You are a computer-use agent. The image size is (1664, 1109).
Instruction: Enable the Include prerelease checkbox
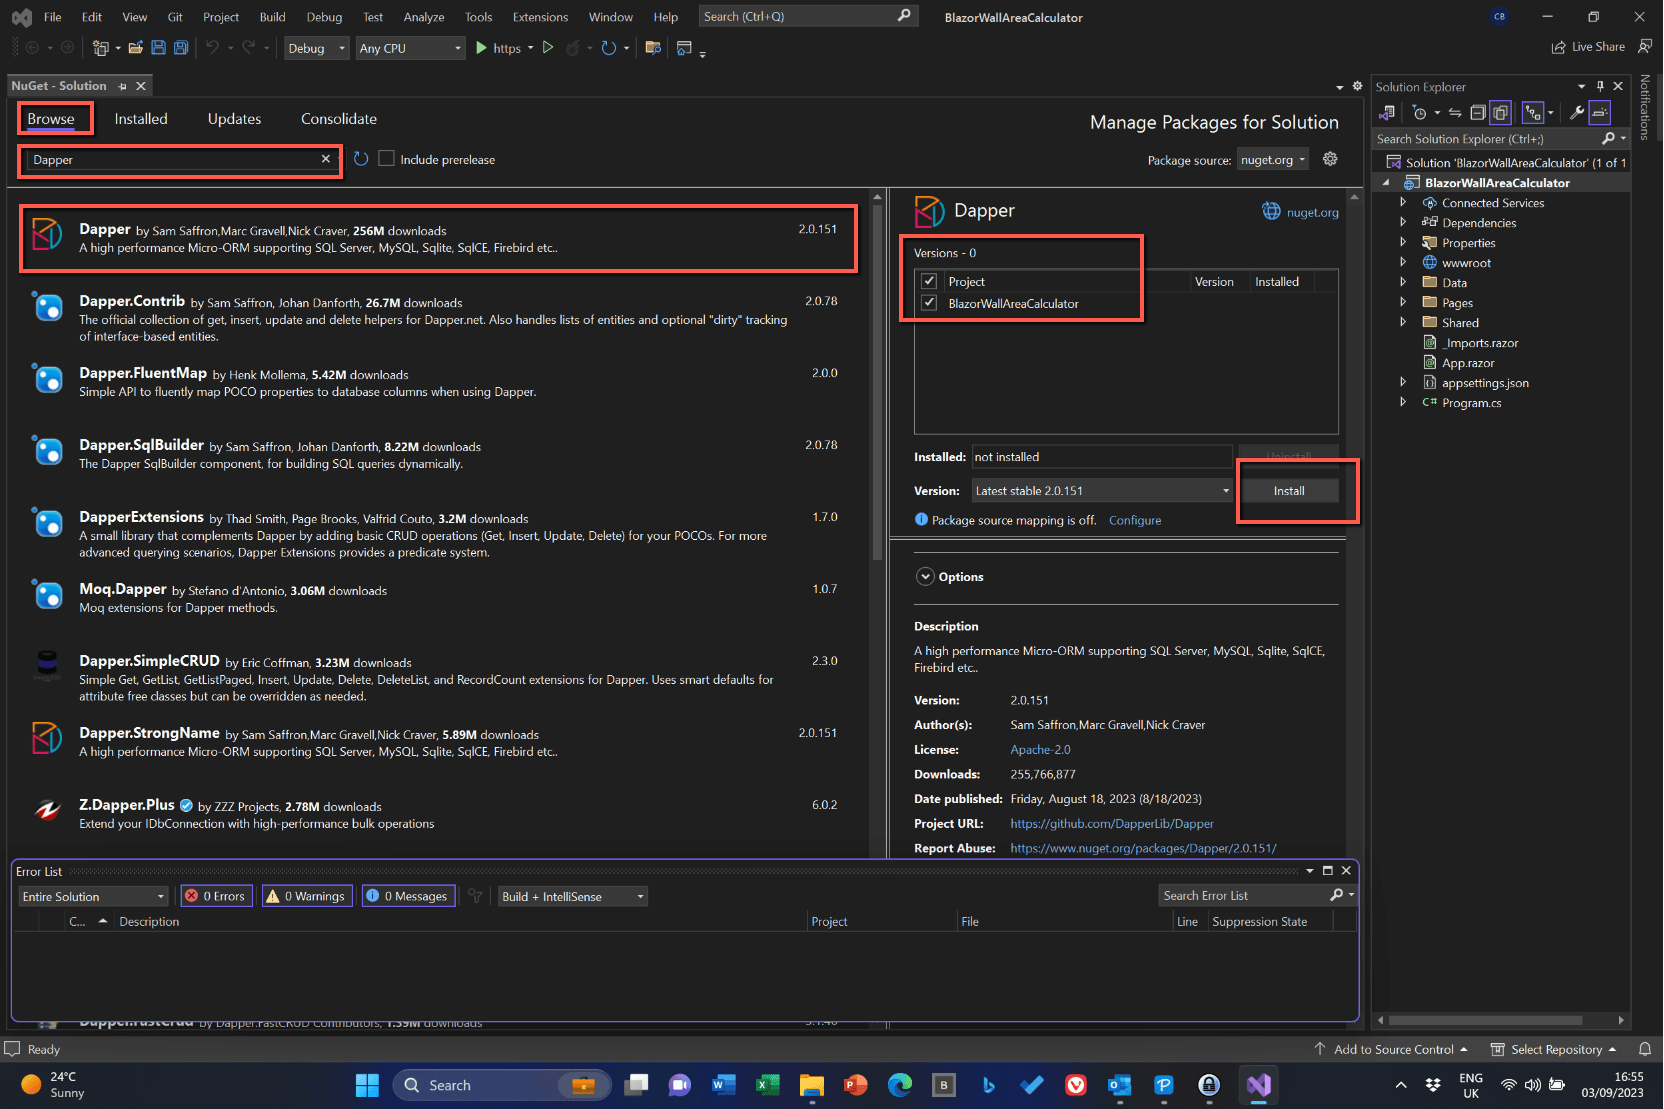coord(386,159)
